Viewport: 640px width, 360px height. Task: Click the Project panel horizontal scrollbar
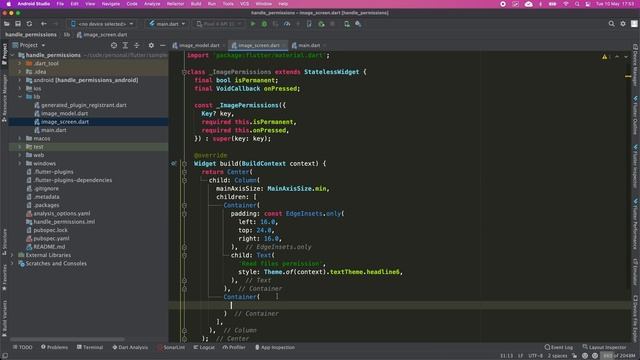tap(67, 339)
